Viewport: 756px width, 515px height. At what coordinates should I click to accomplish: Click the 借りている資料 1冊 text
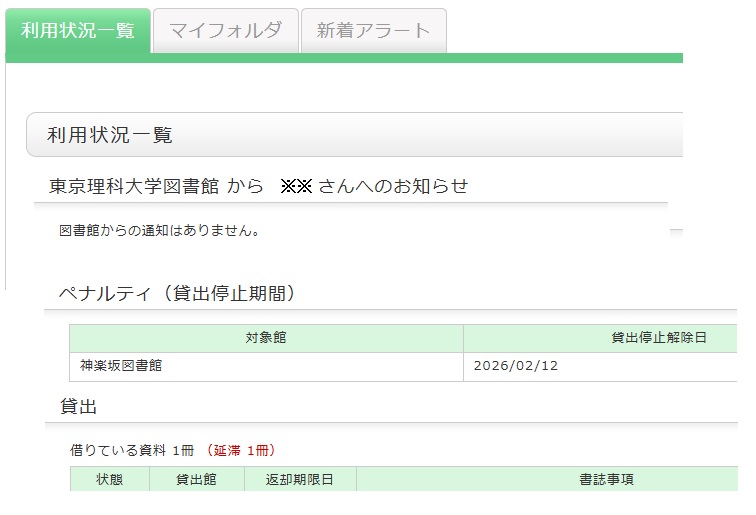(x=132, y=450)
